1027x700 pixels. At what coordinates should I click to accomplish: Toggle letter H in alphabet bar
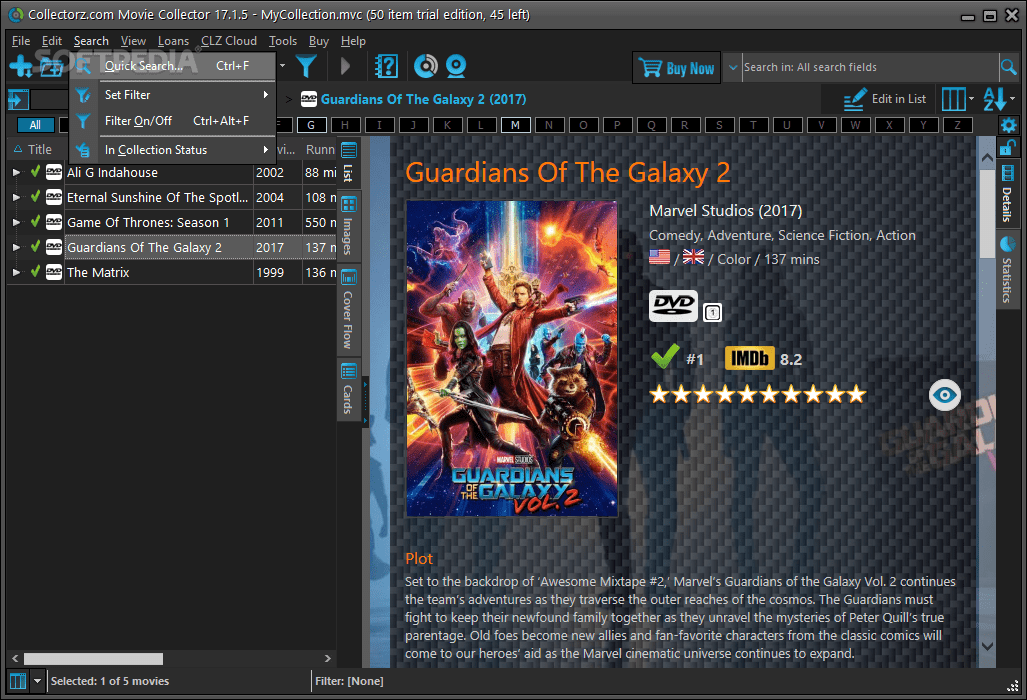[x=345, y=125]
